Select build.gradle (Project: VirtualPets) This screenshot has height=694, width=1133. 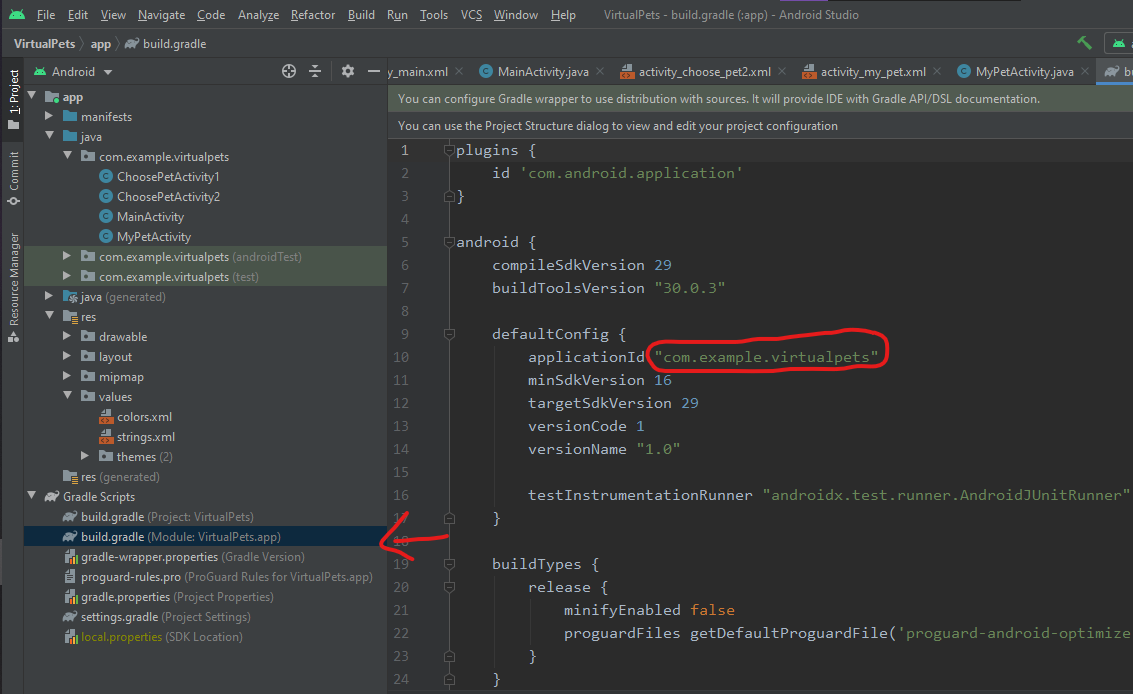166,517
